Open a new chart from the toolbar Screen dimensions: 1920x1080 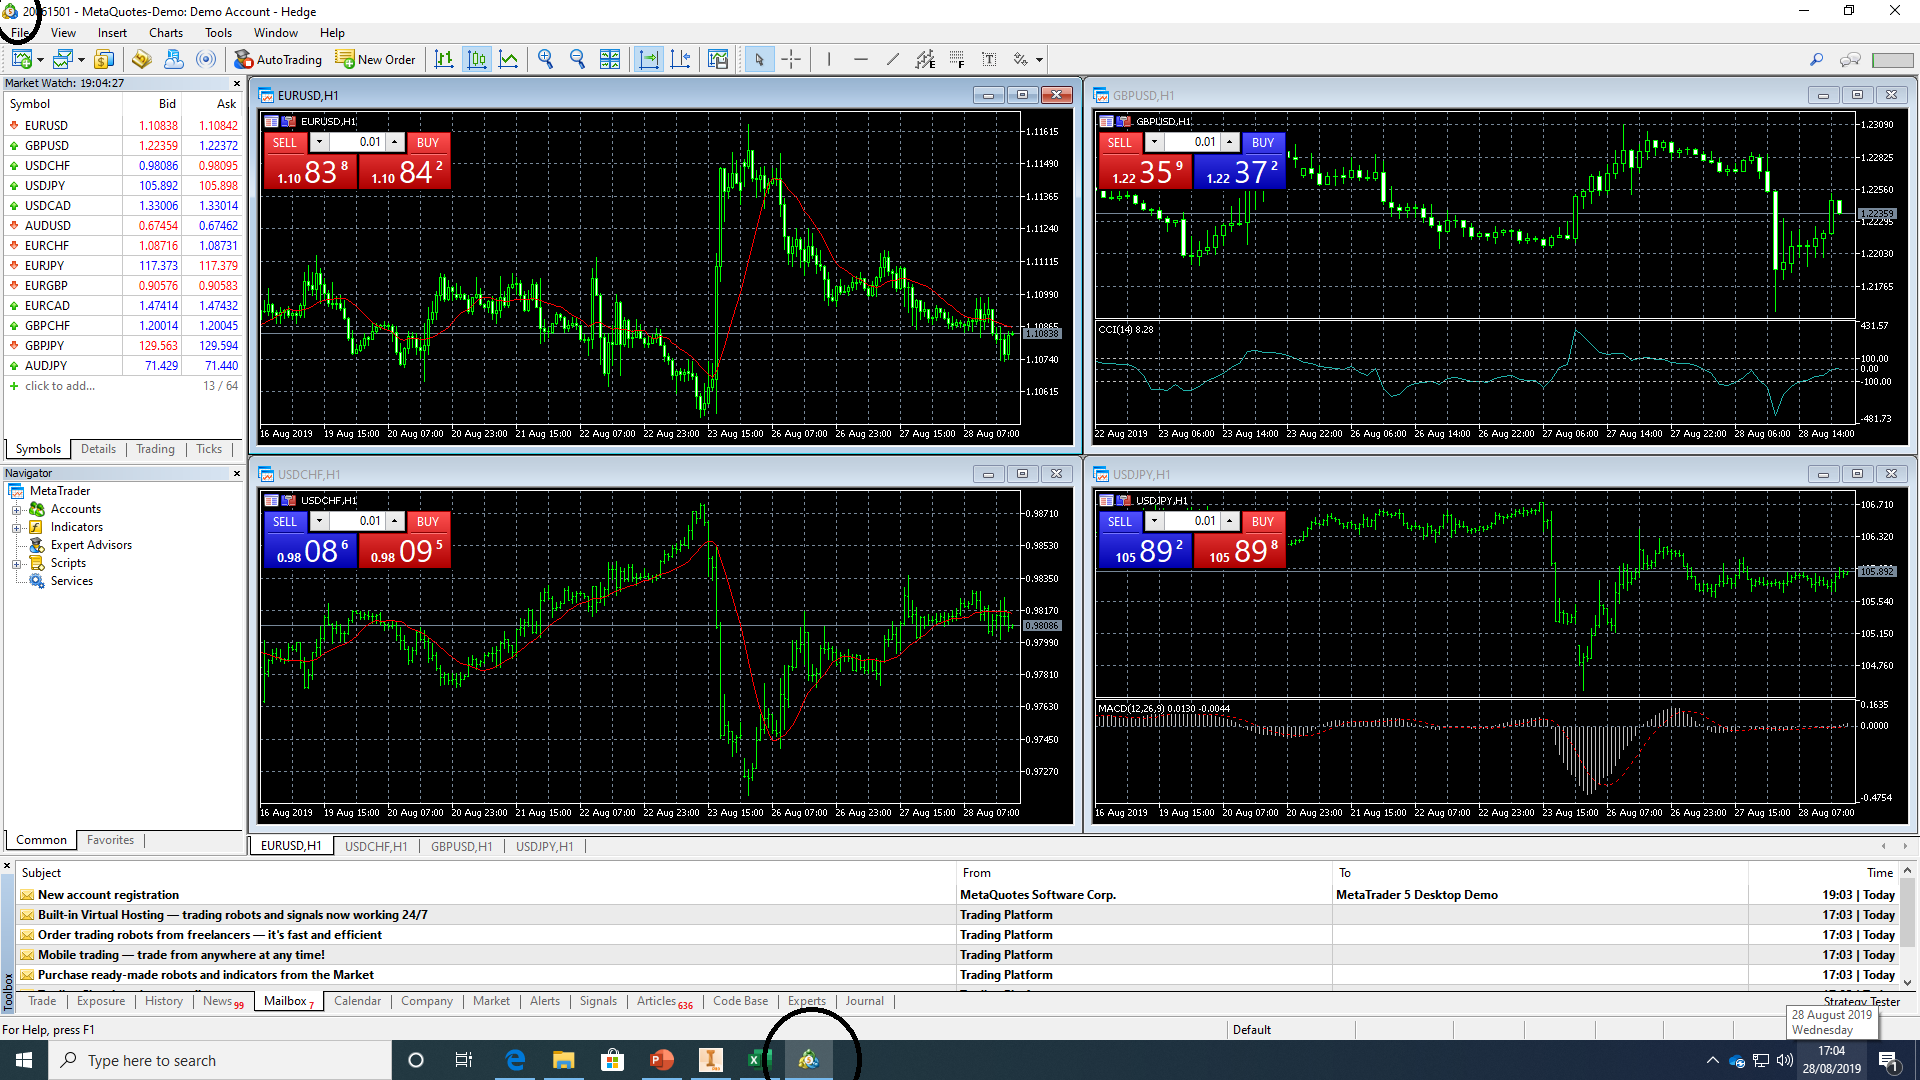pyautogui.click(x=22, y=60)
